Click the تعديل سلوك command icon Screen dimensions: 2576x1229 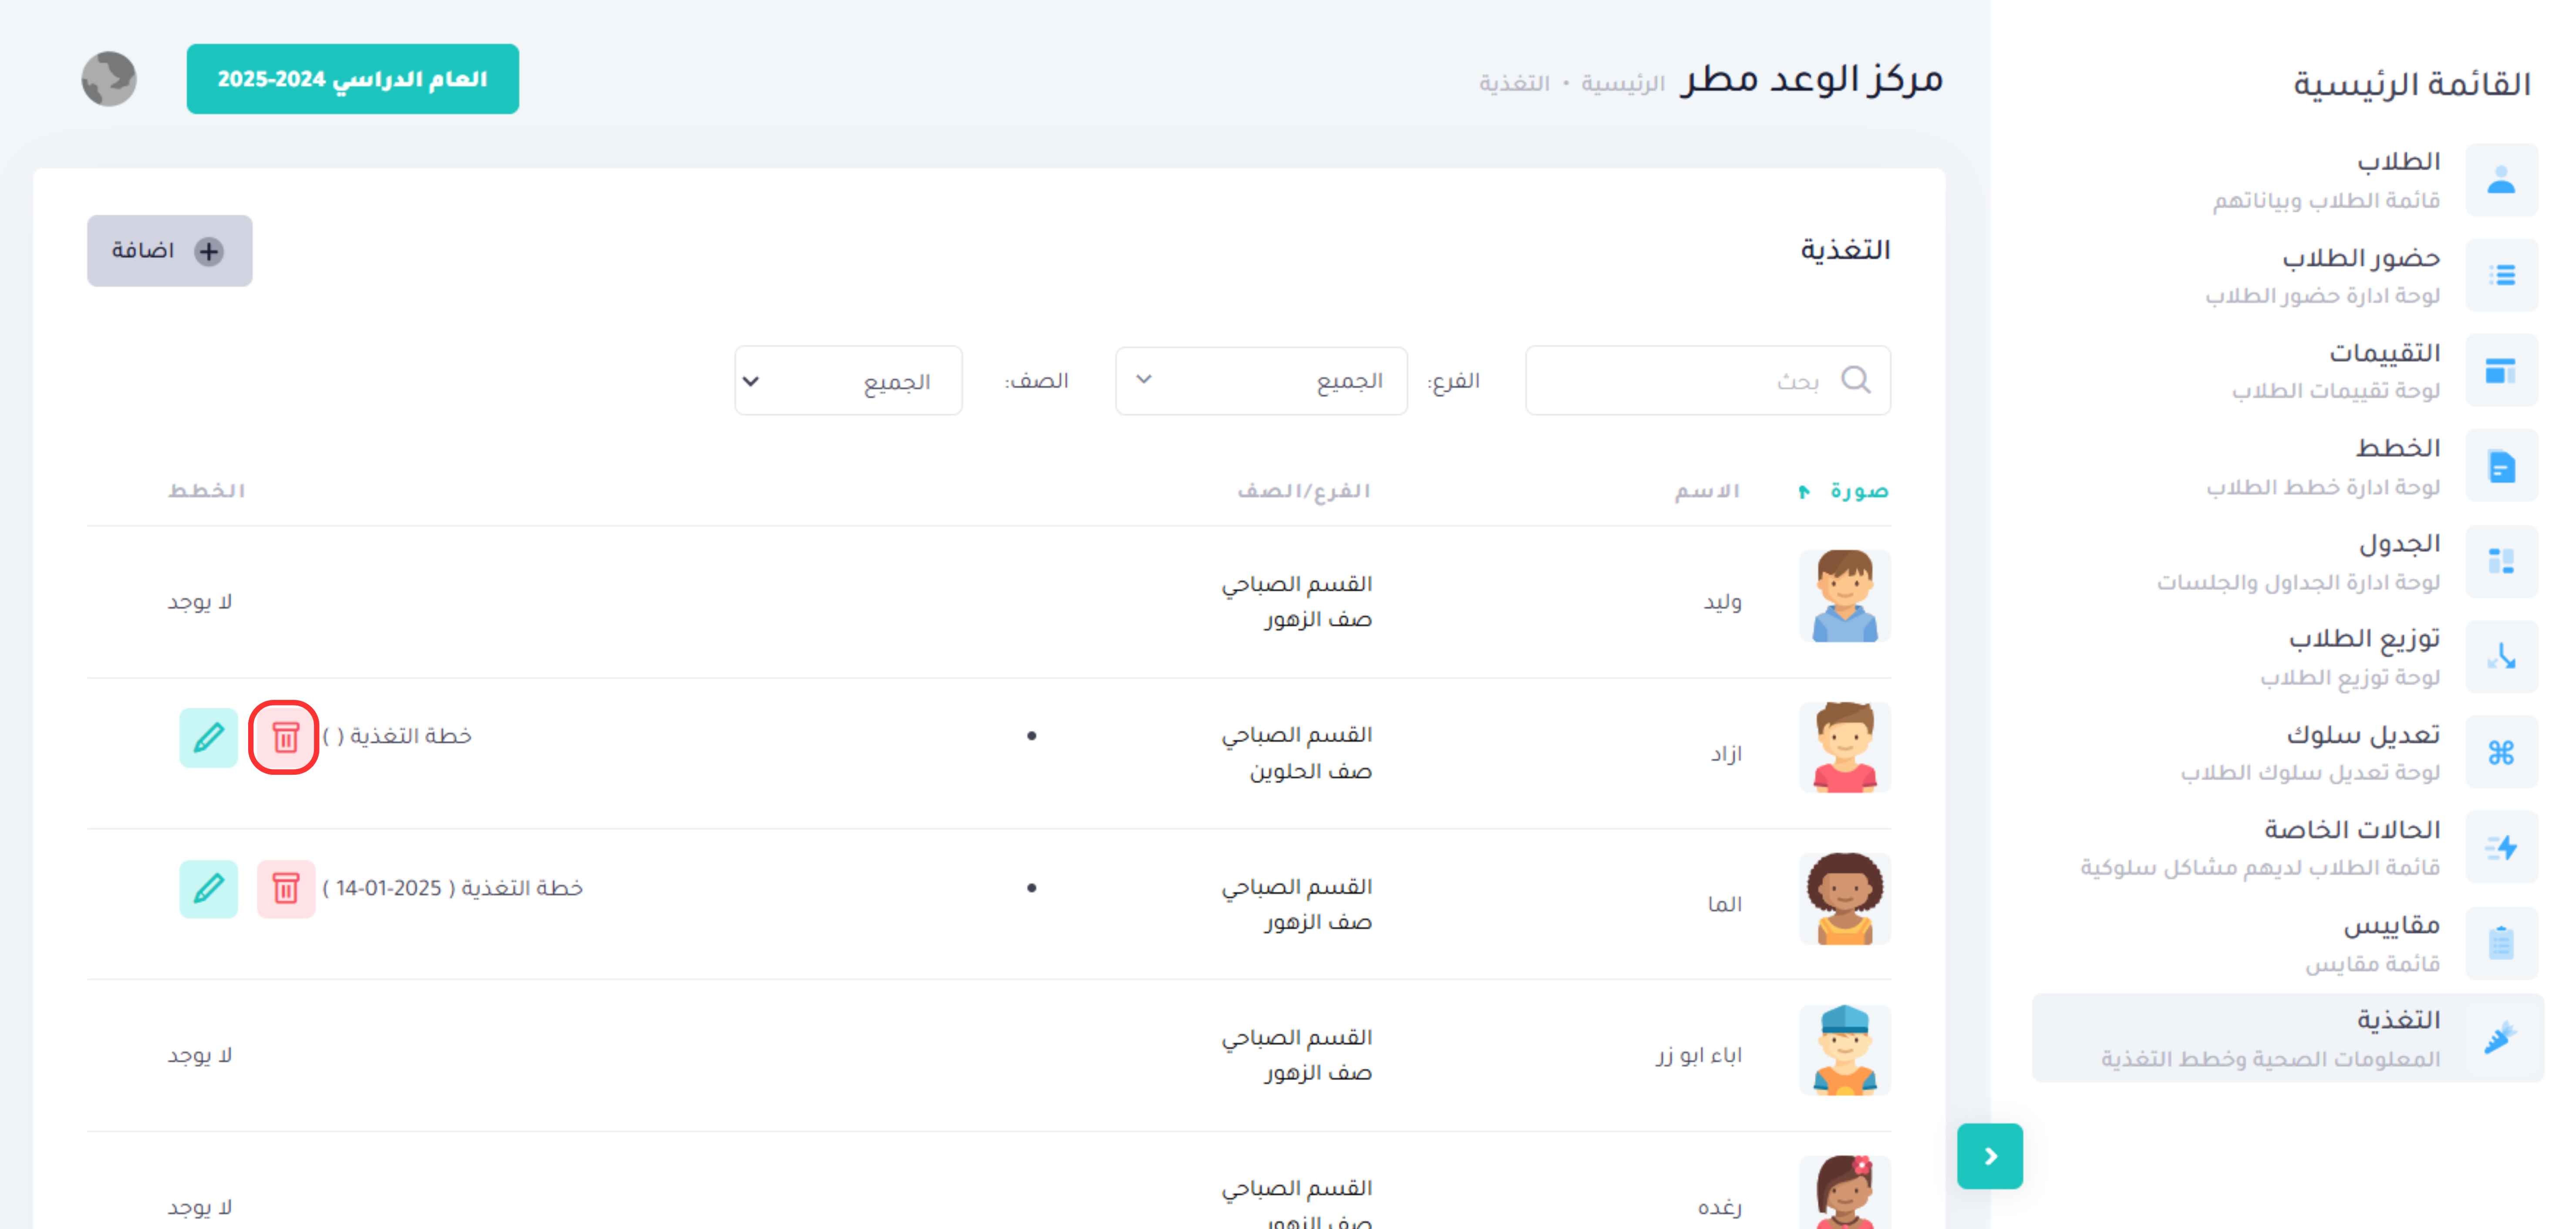tap(2501, 752)
